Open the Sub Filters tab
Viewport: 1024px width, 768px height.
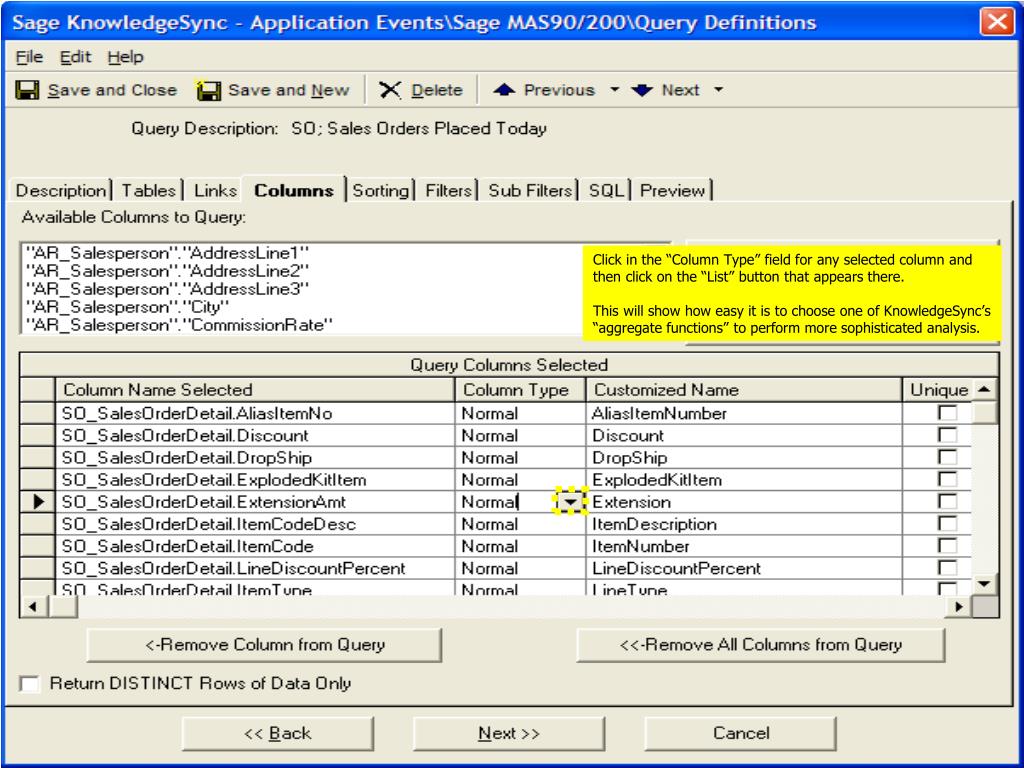pyautogui.click(x=530, y=191)
